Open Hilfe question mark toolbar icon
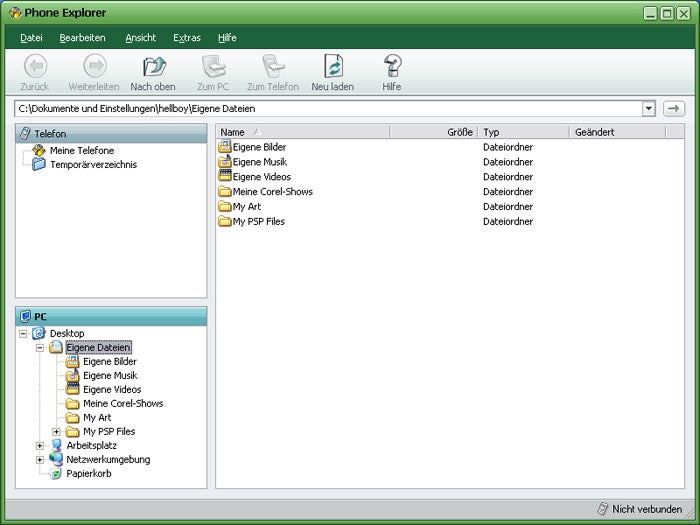The width and height of the screenshot is (700, 525). point(392,66)
